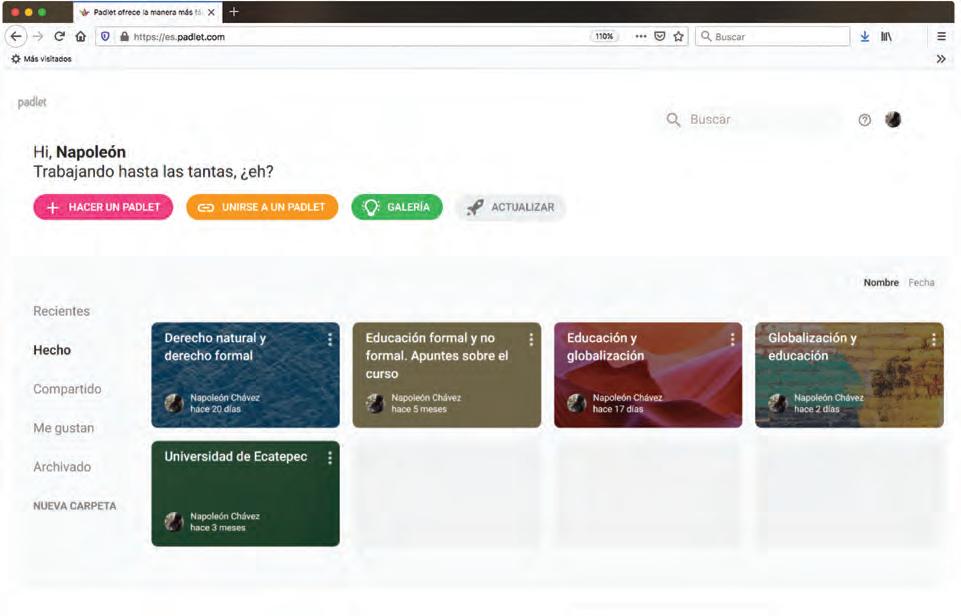Click NUEVA CARPETA to create folder
The width and height of the screenshot is (961, 616).
click(x=75, y=506)
